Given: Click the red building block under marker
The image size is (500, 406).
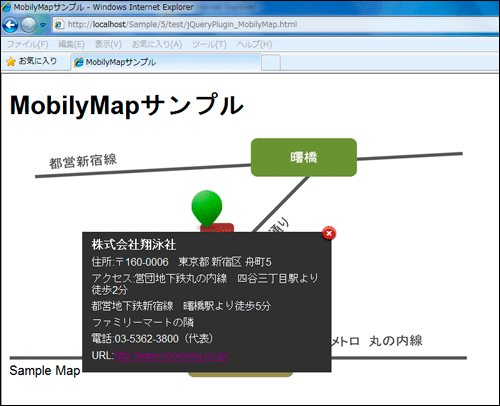Looking at the screenshot, I should (217, 228).
